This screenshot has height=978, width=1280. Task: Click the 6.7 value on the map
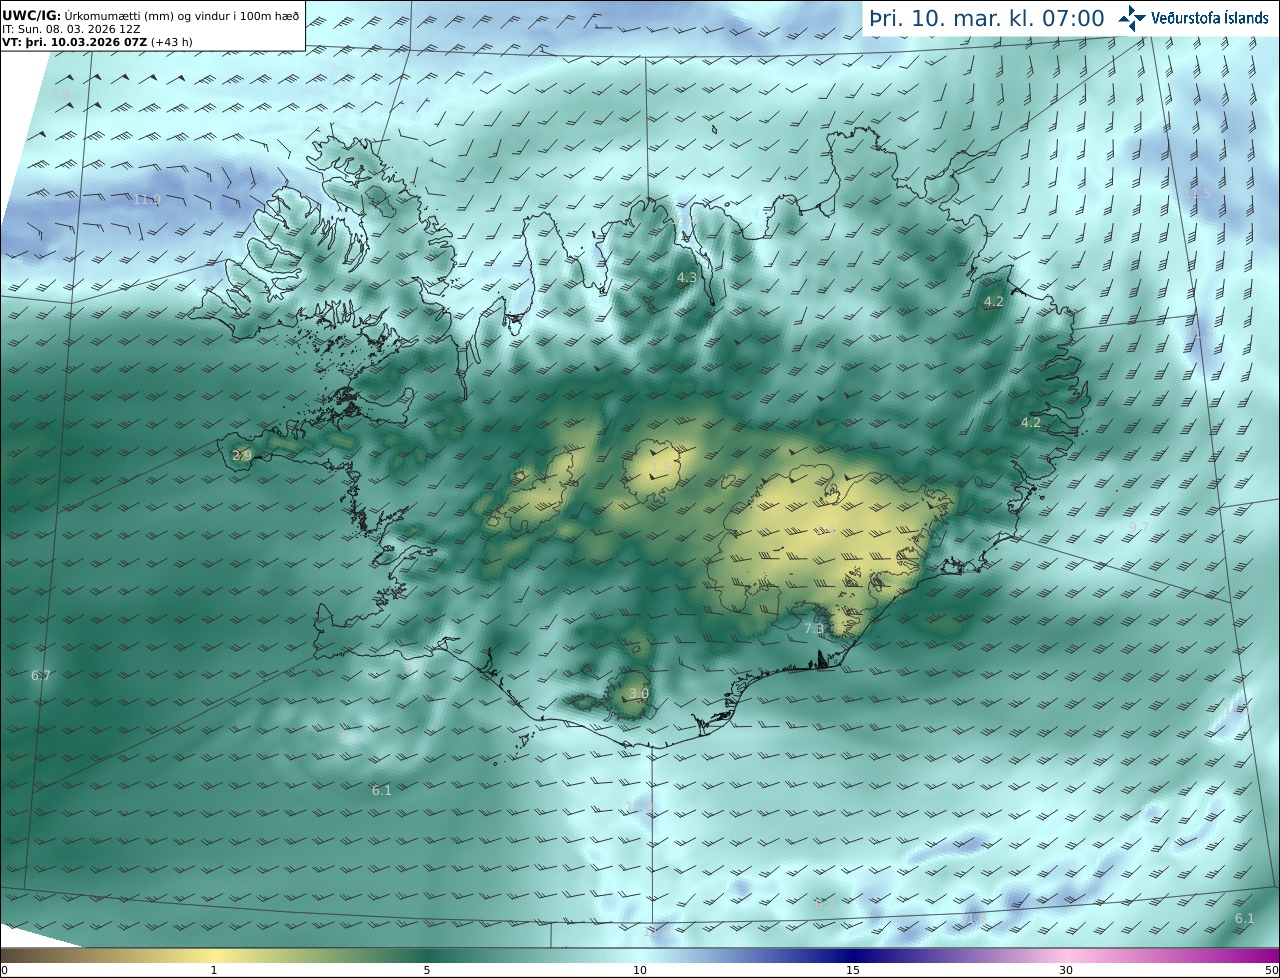(41, 676)
